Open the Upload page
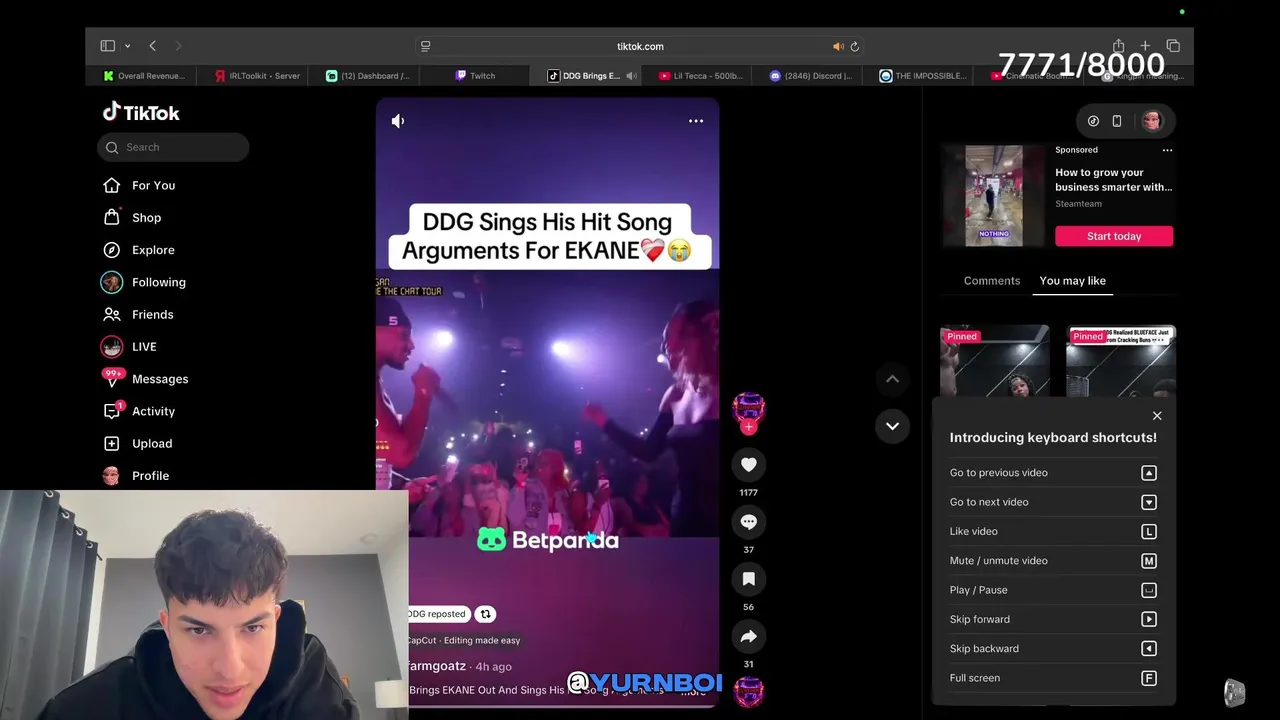Viewport: 1280px width, 720px height. pyautogui.click(x=138, y=443)
